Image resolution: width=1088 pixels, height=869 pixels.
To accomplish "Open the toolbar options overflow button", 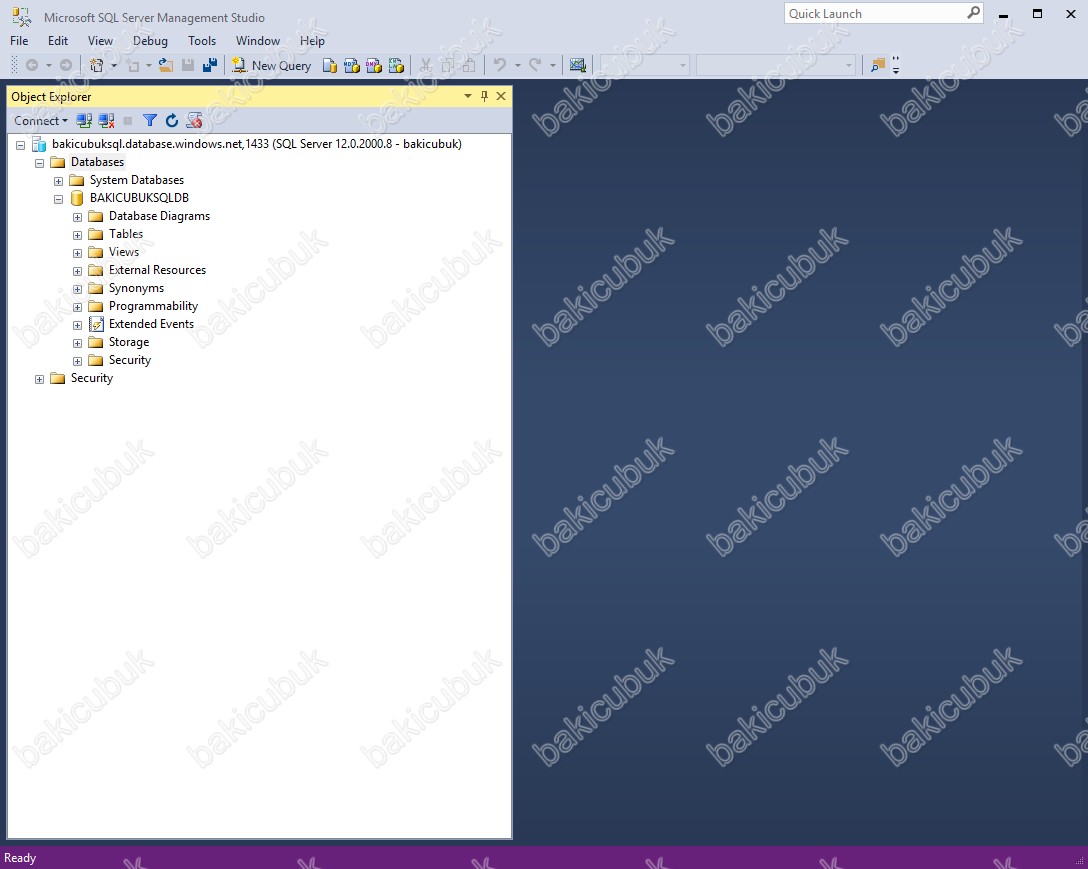I will click(896, 65).
